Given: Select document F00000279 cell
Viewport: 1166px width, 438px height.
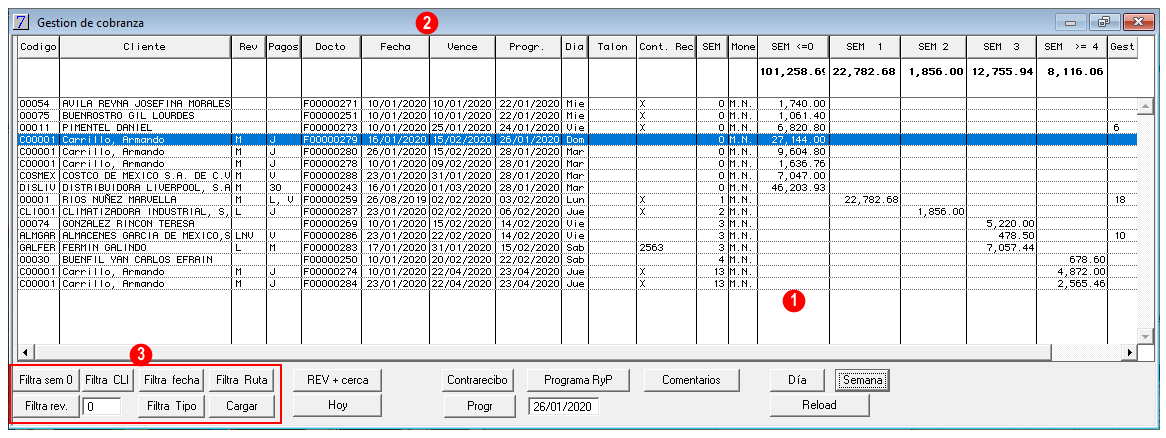Looking at the screenshot, I should pyautogui.click(x=331, y=139).
